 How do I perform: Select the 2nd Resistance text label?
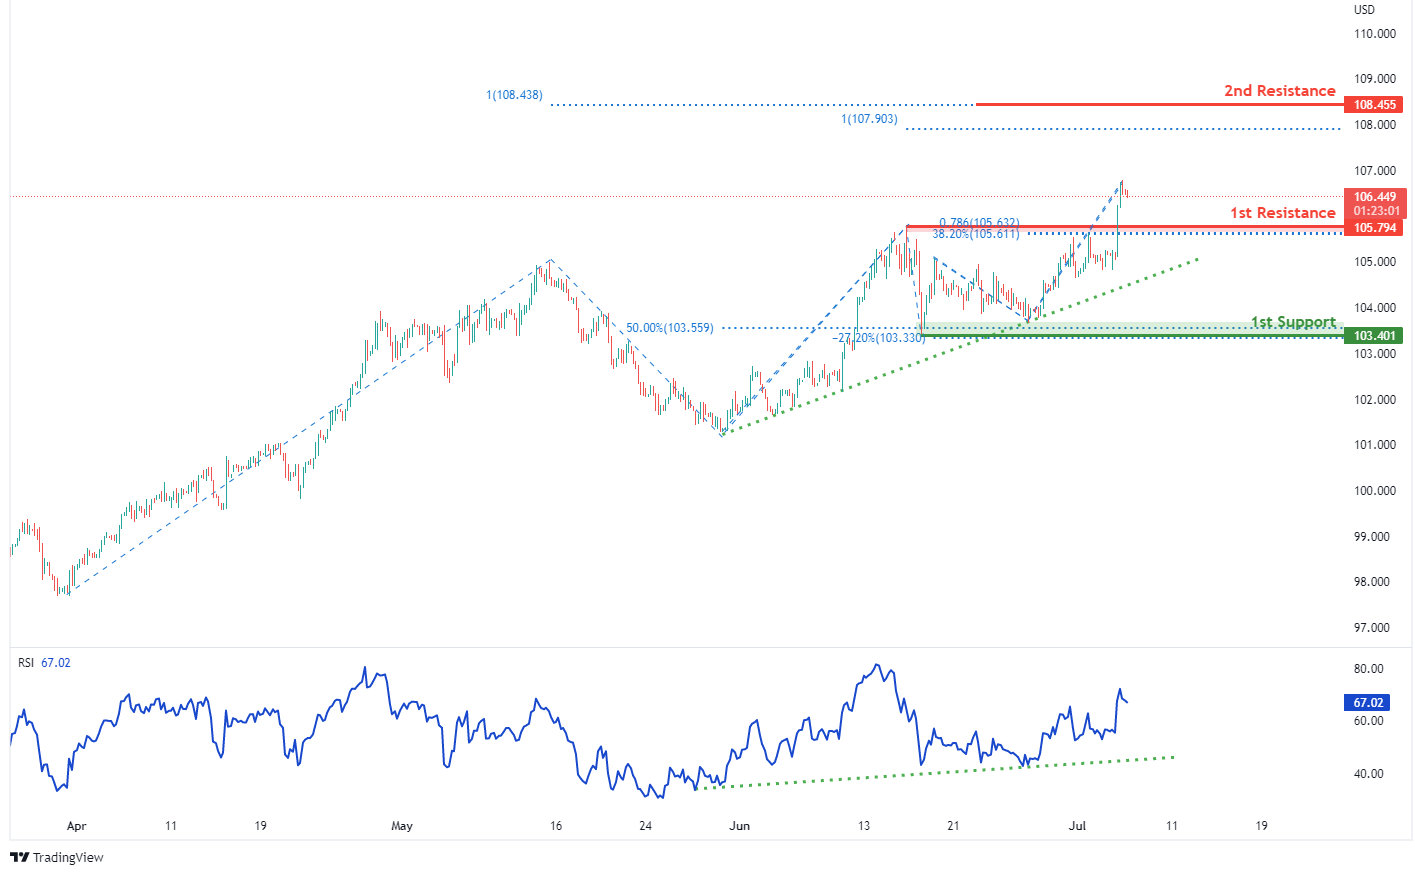(x=1279, y=91)
